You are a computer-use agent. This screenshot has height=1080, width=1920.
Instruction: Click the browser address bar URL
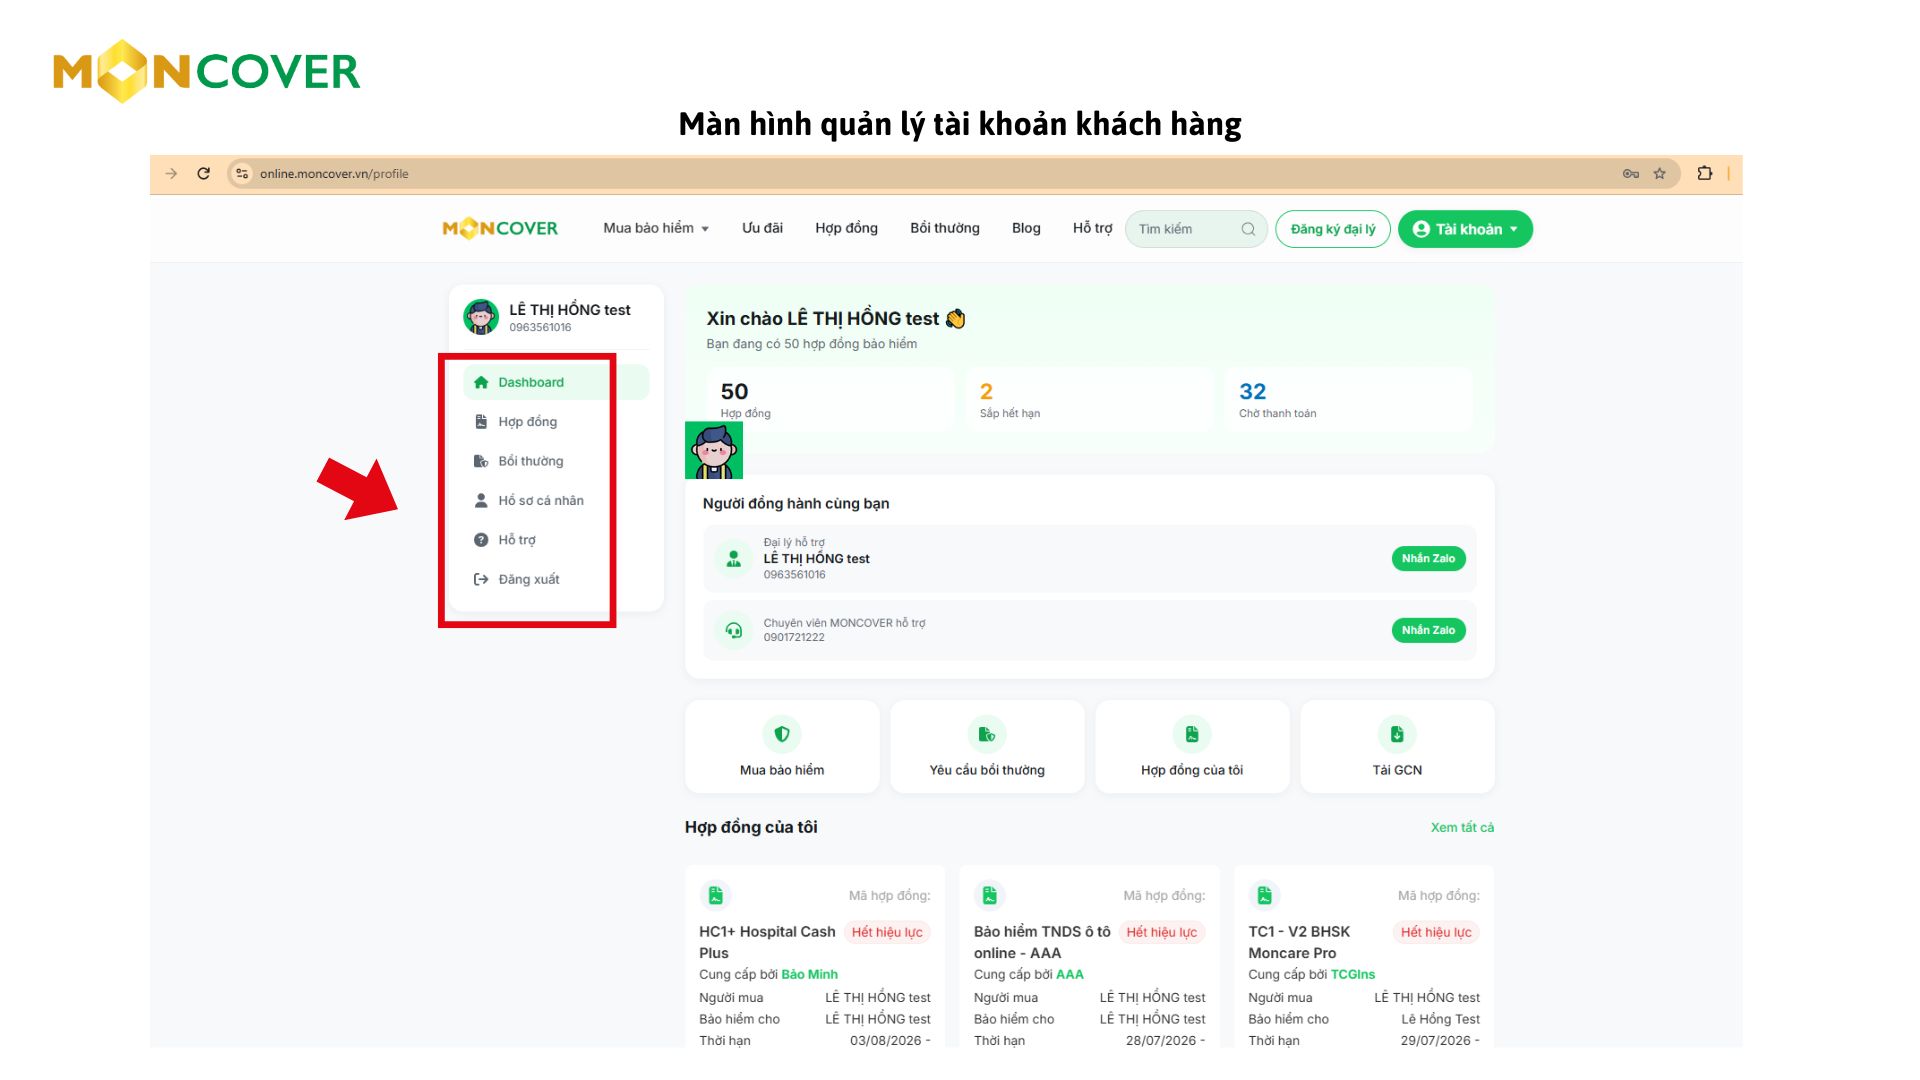click(x=334, y=173)
